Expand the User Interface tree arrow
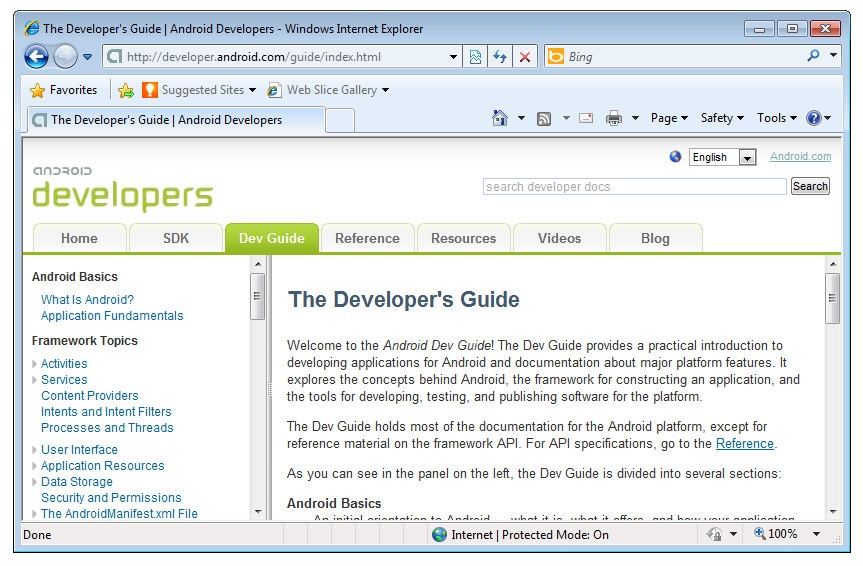 coord(35,450)
